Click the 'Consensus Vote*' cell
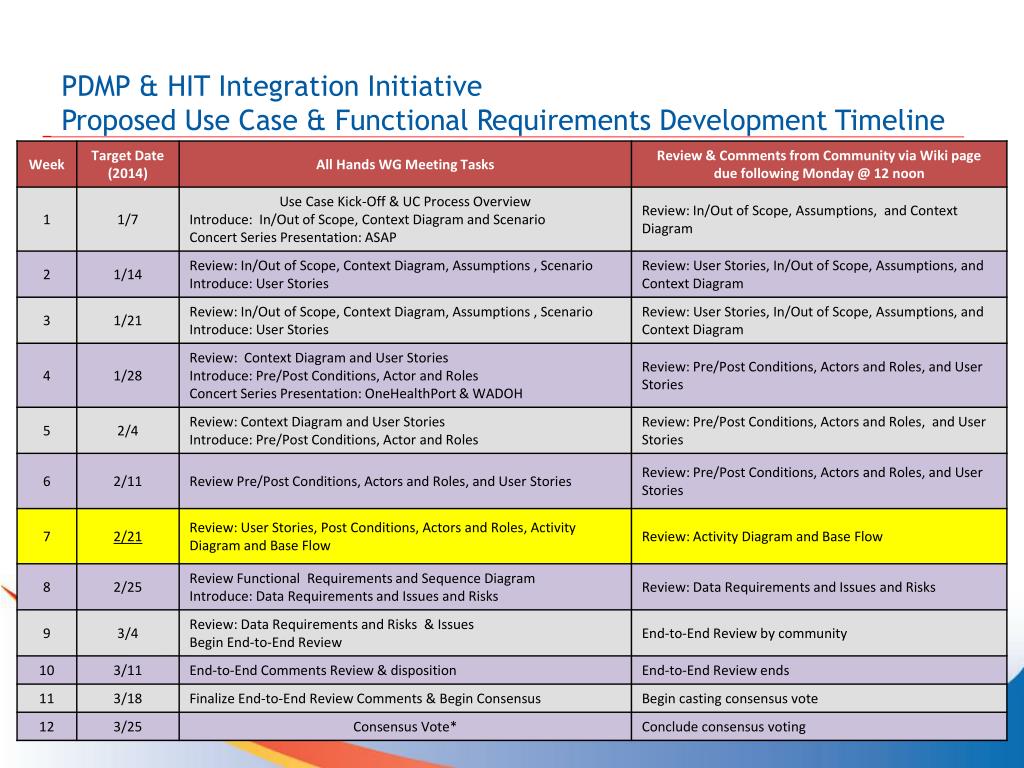This screenshot has height=768, width=1024. coord(405,726)
